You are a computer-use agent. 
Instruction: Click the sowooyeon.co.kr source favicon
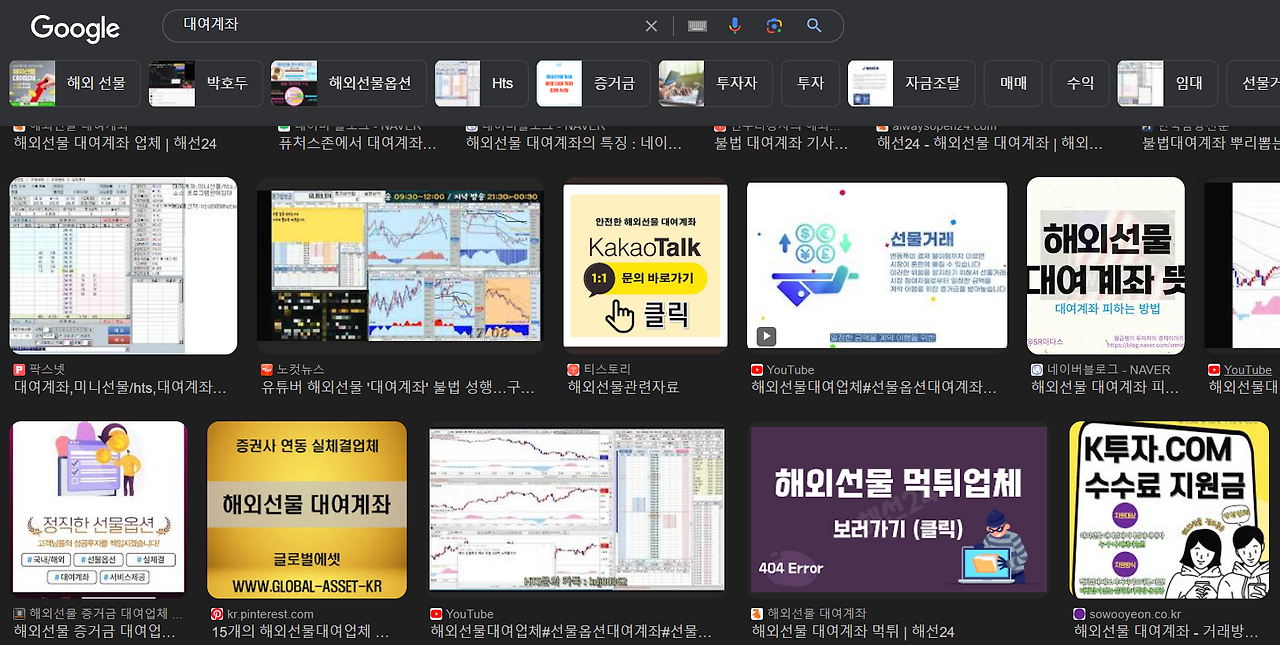tap(1079, 614)
